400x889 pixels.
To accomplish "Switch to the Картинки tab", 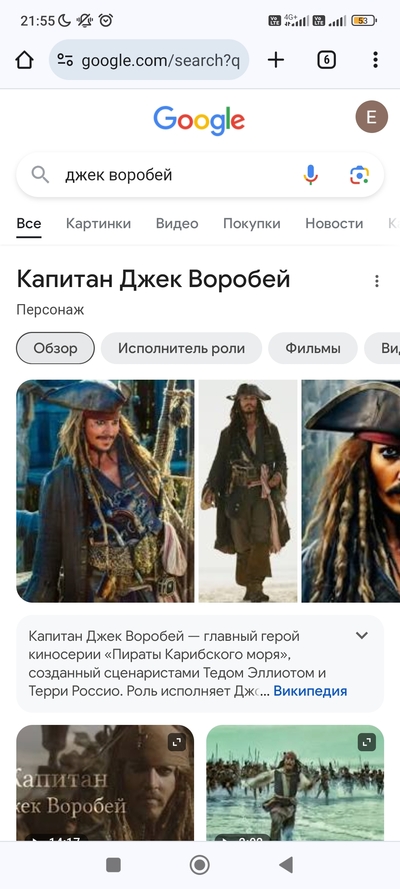I will tap(99, 223).
